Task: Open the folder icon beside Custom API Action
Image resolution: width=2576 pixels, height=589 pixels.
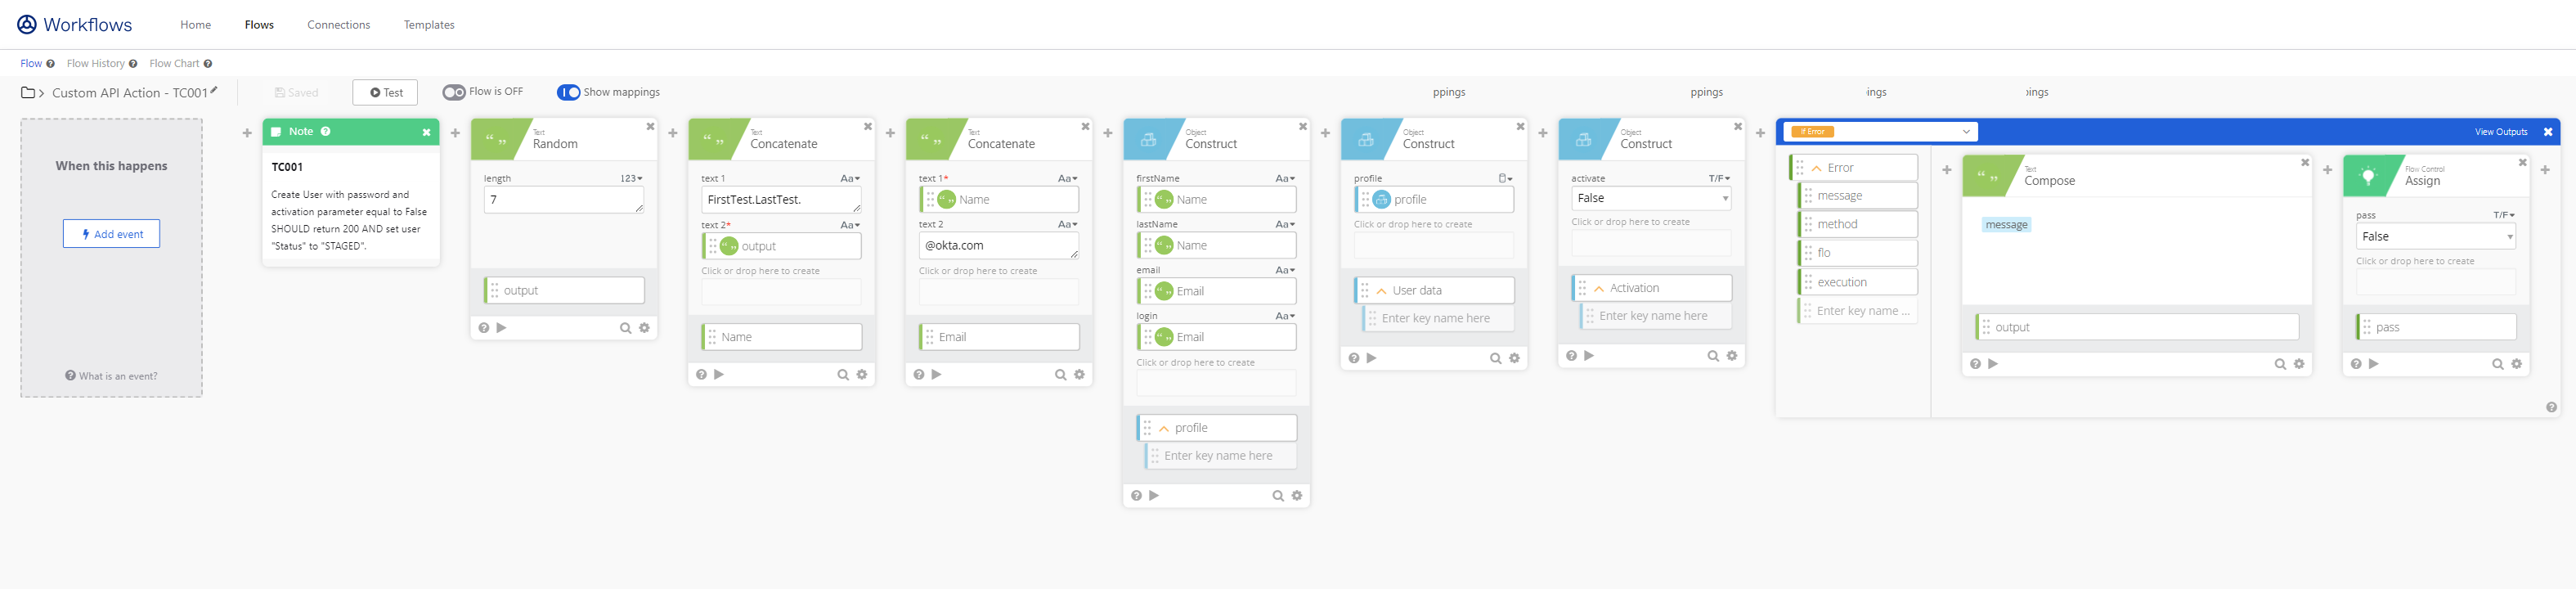Action: [x=28, y=93]
